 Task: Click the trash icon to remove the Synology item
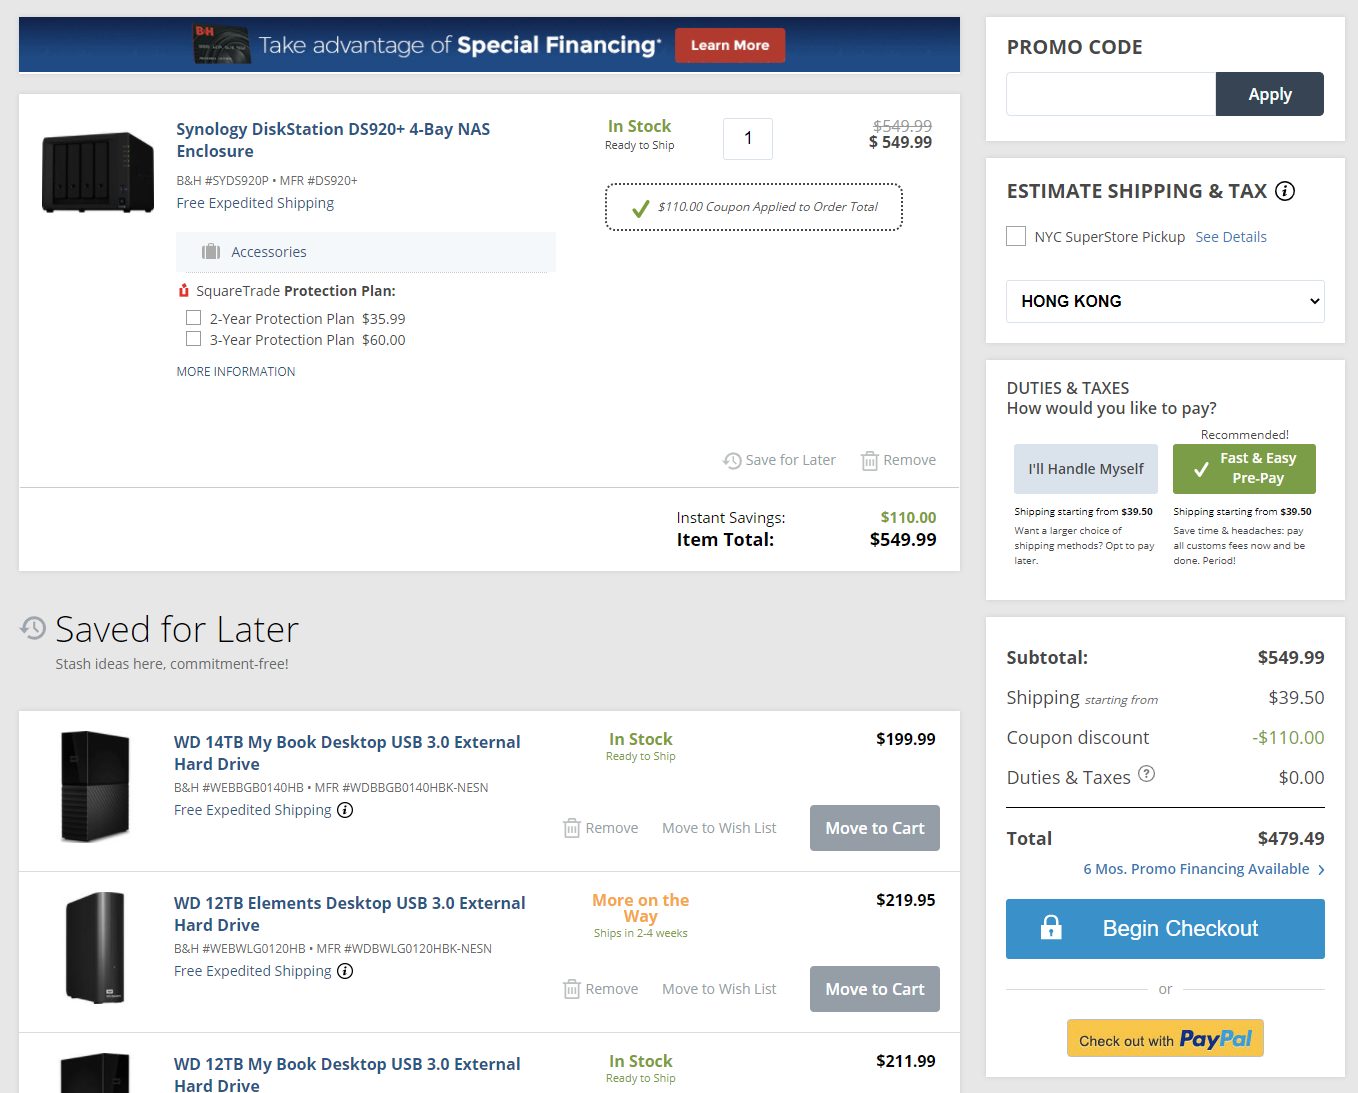tap(870, 460)
